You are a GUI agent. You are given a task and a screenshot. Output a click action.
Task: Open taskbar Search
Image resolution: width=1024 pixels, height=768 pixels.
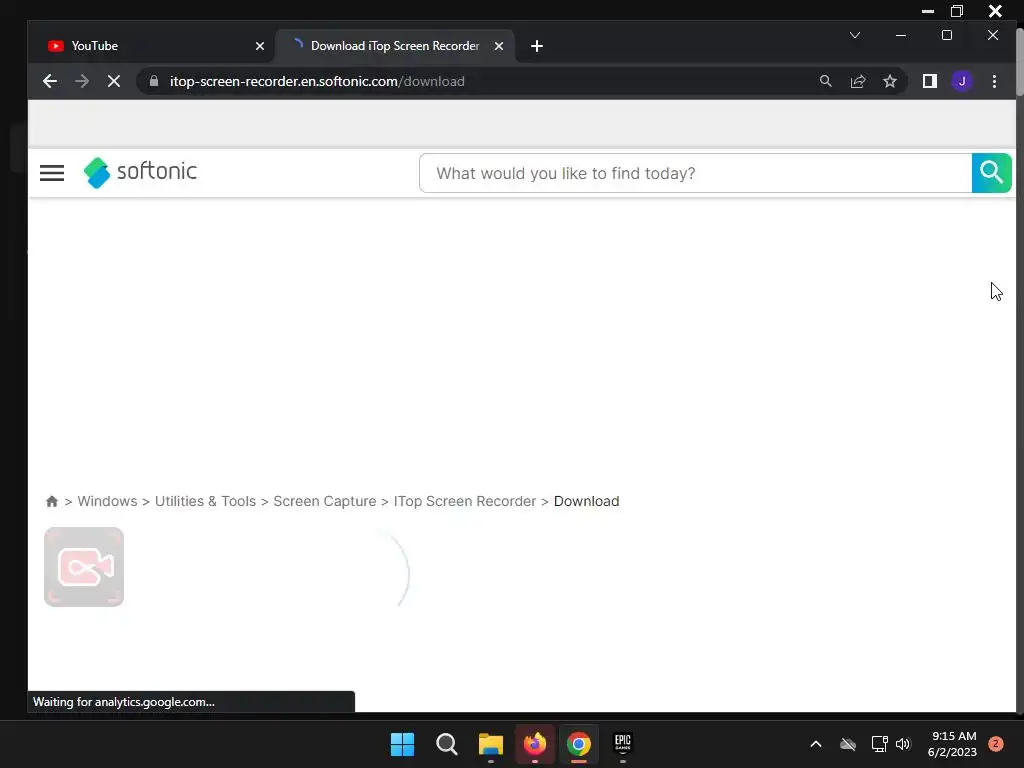click(x=447, y=744)
